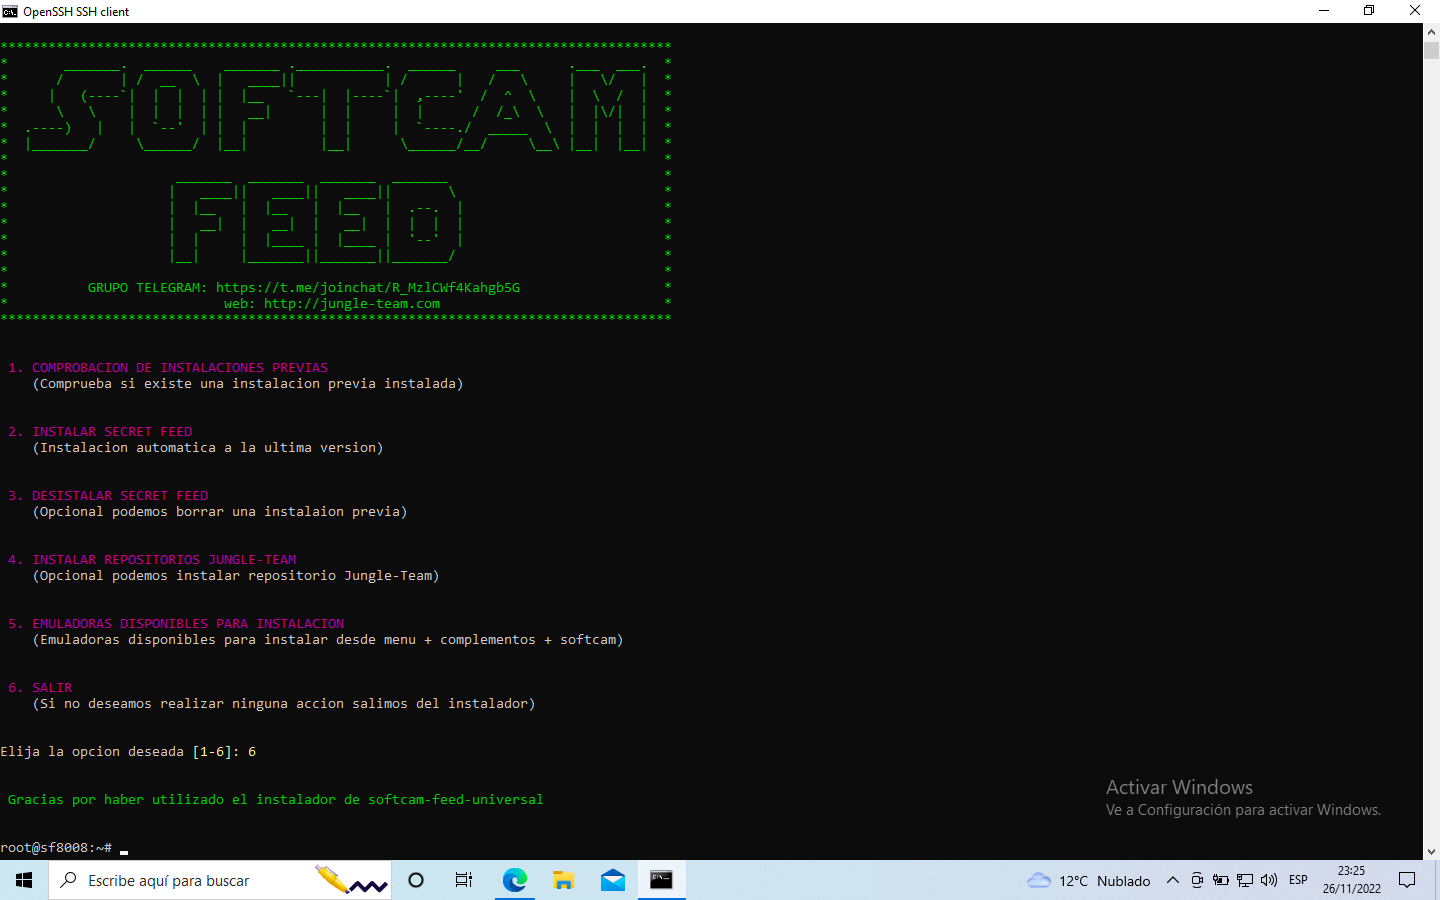Click the volume speaker tray icon
The width and height of the screenshot is (1440, 900).
click(1269, 880)
